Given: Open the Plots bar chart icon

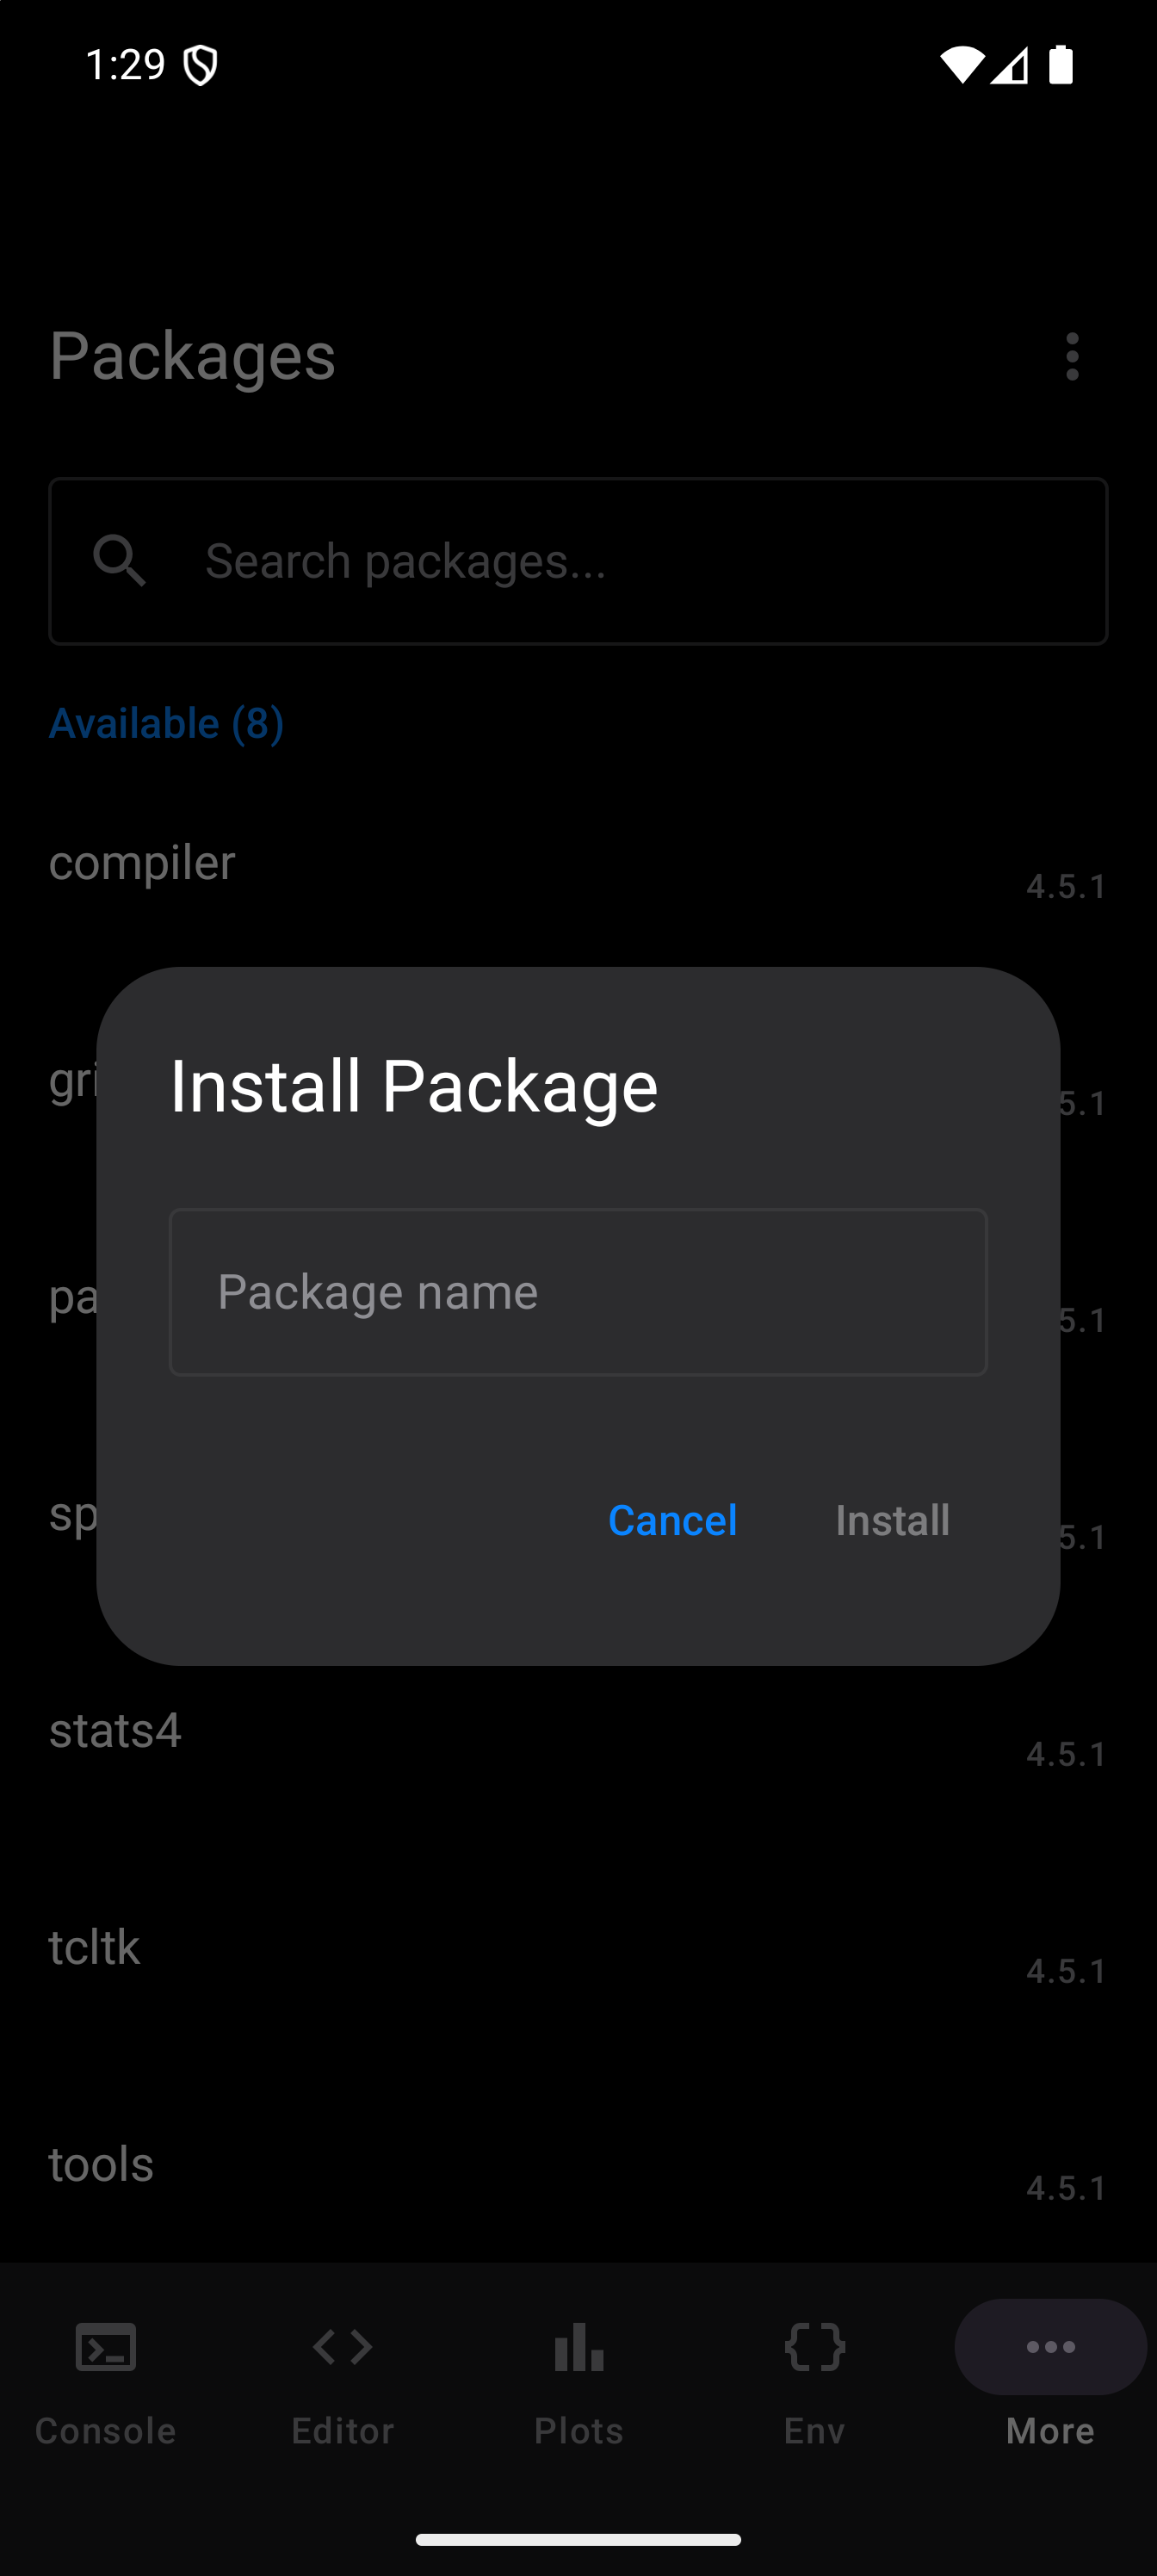Looking at the screenshot, I should click(579, 2347).
